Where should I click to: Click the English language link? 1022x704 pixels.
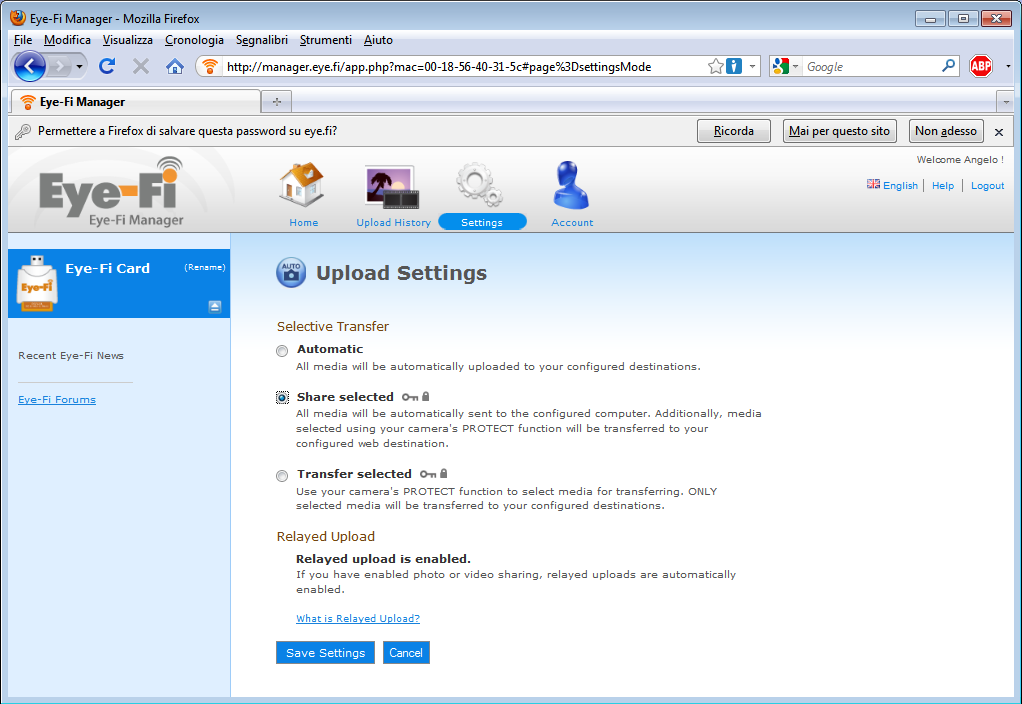point(900,185)
